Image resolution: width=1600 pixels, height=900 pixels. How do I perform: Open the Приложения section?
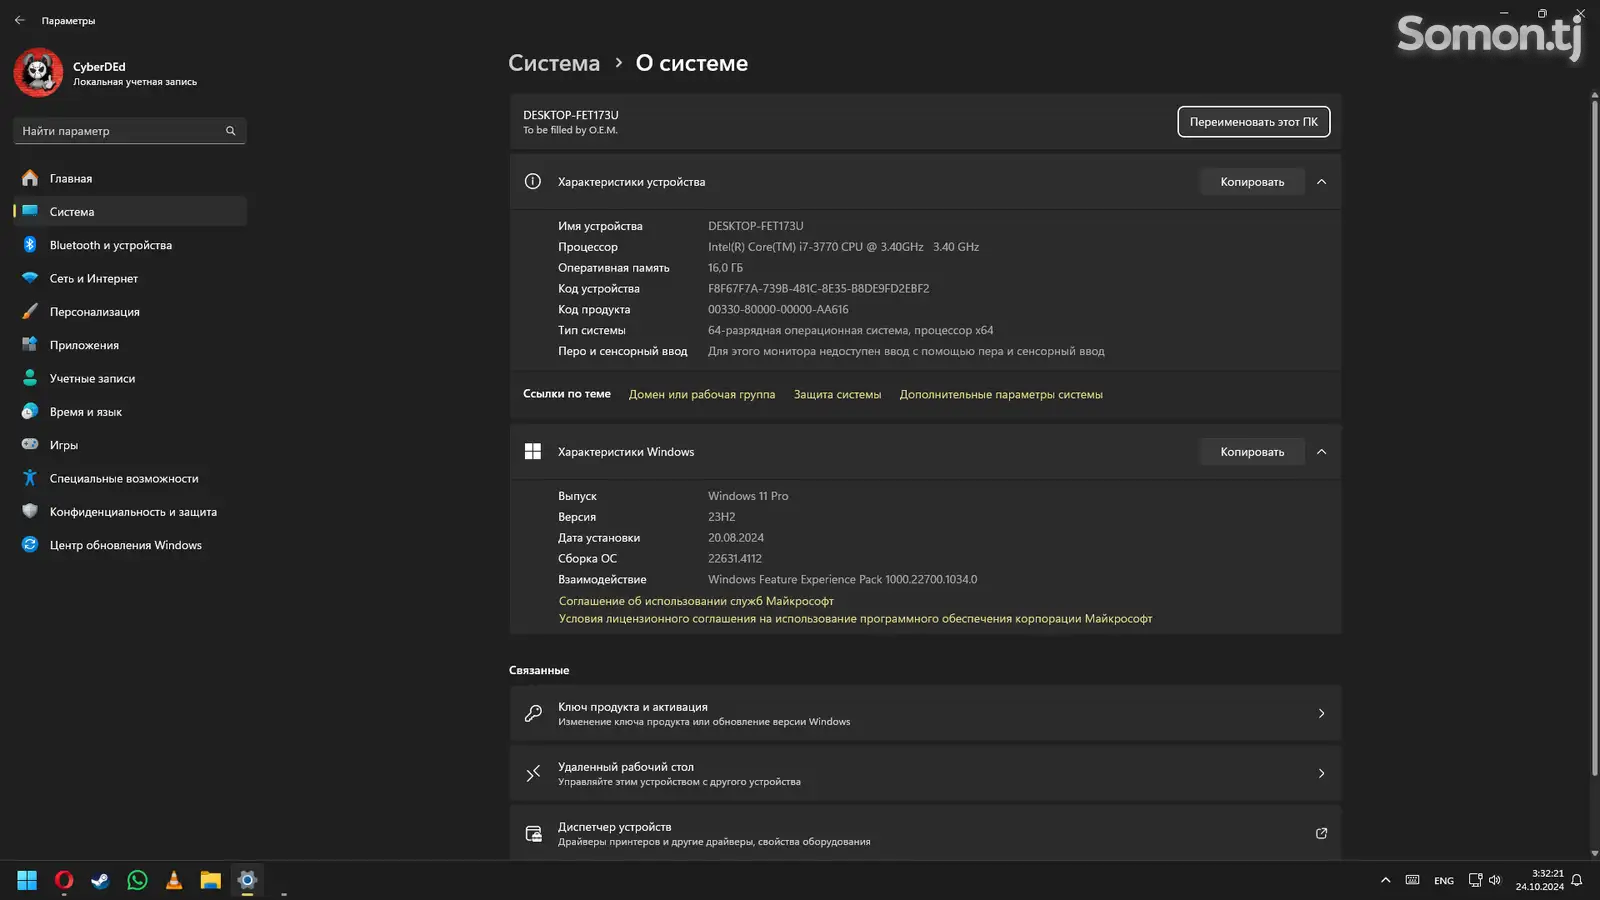point(130,345)
